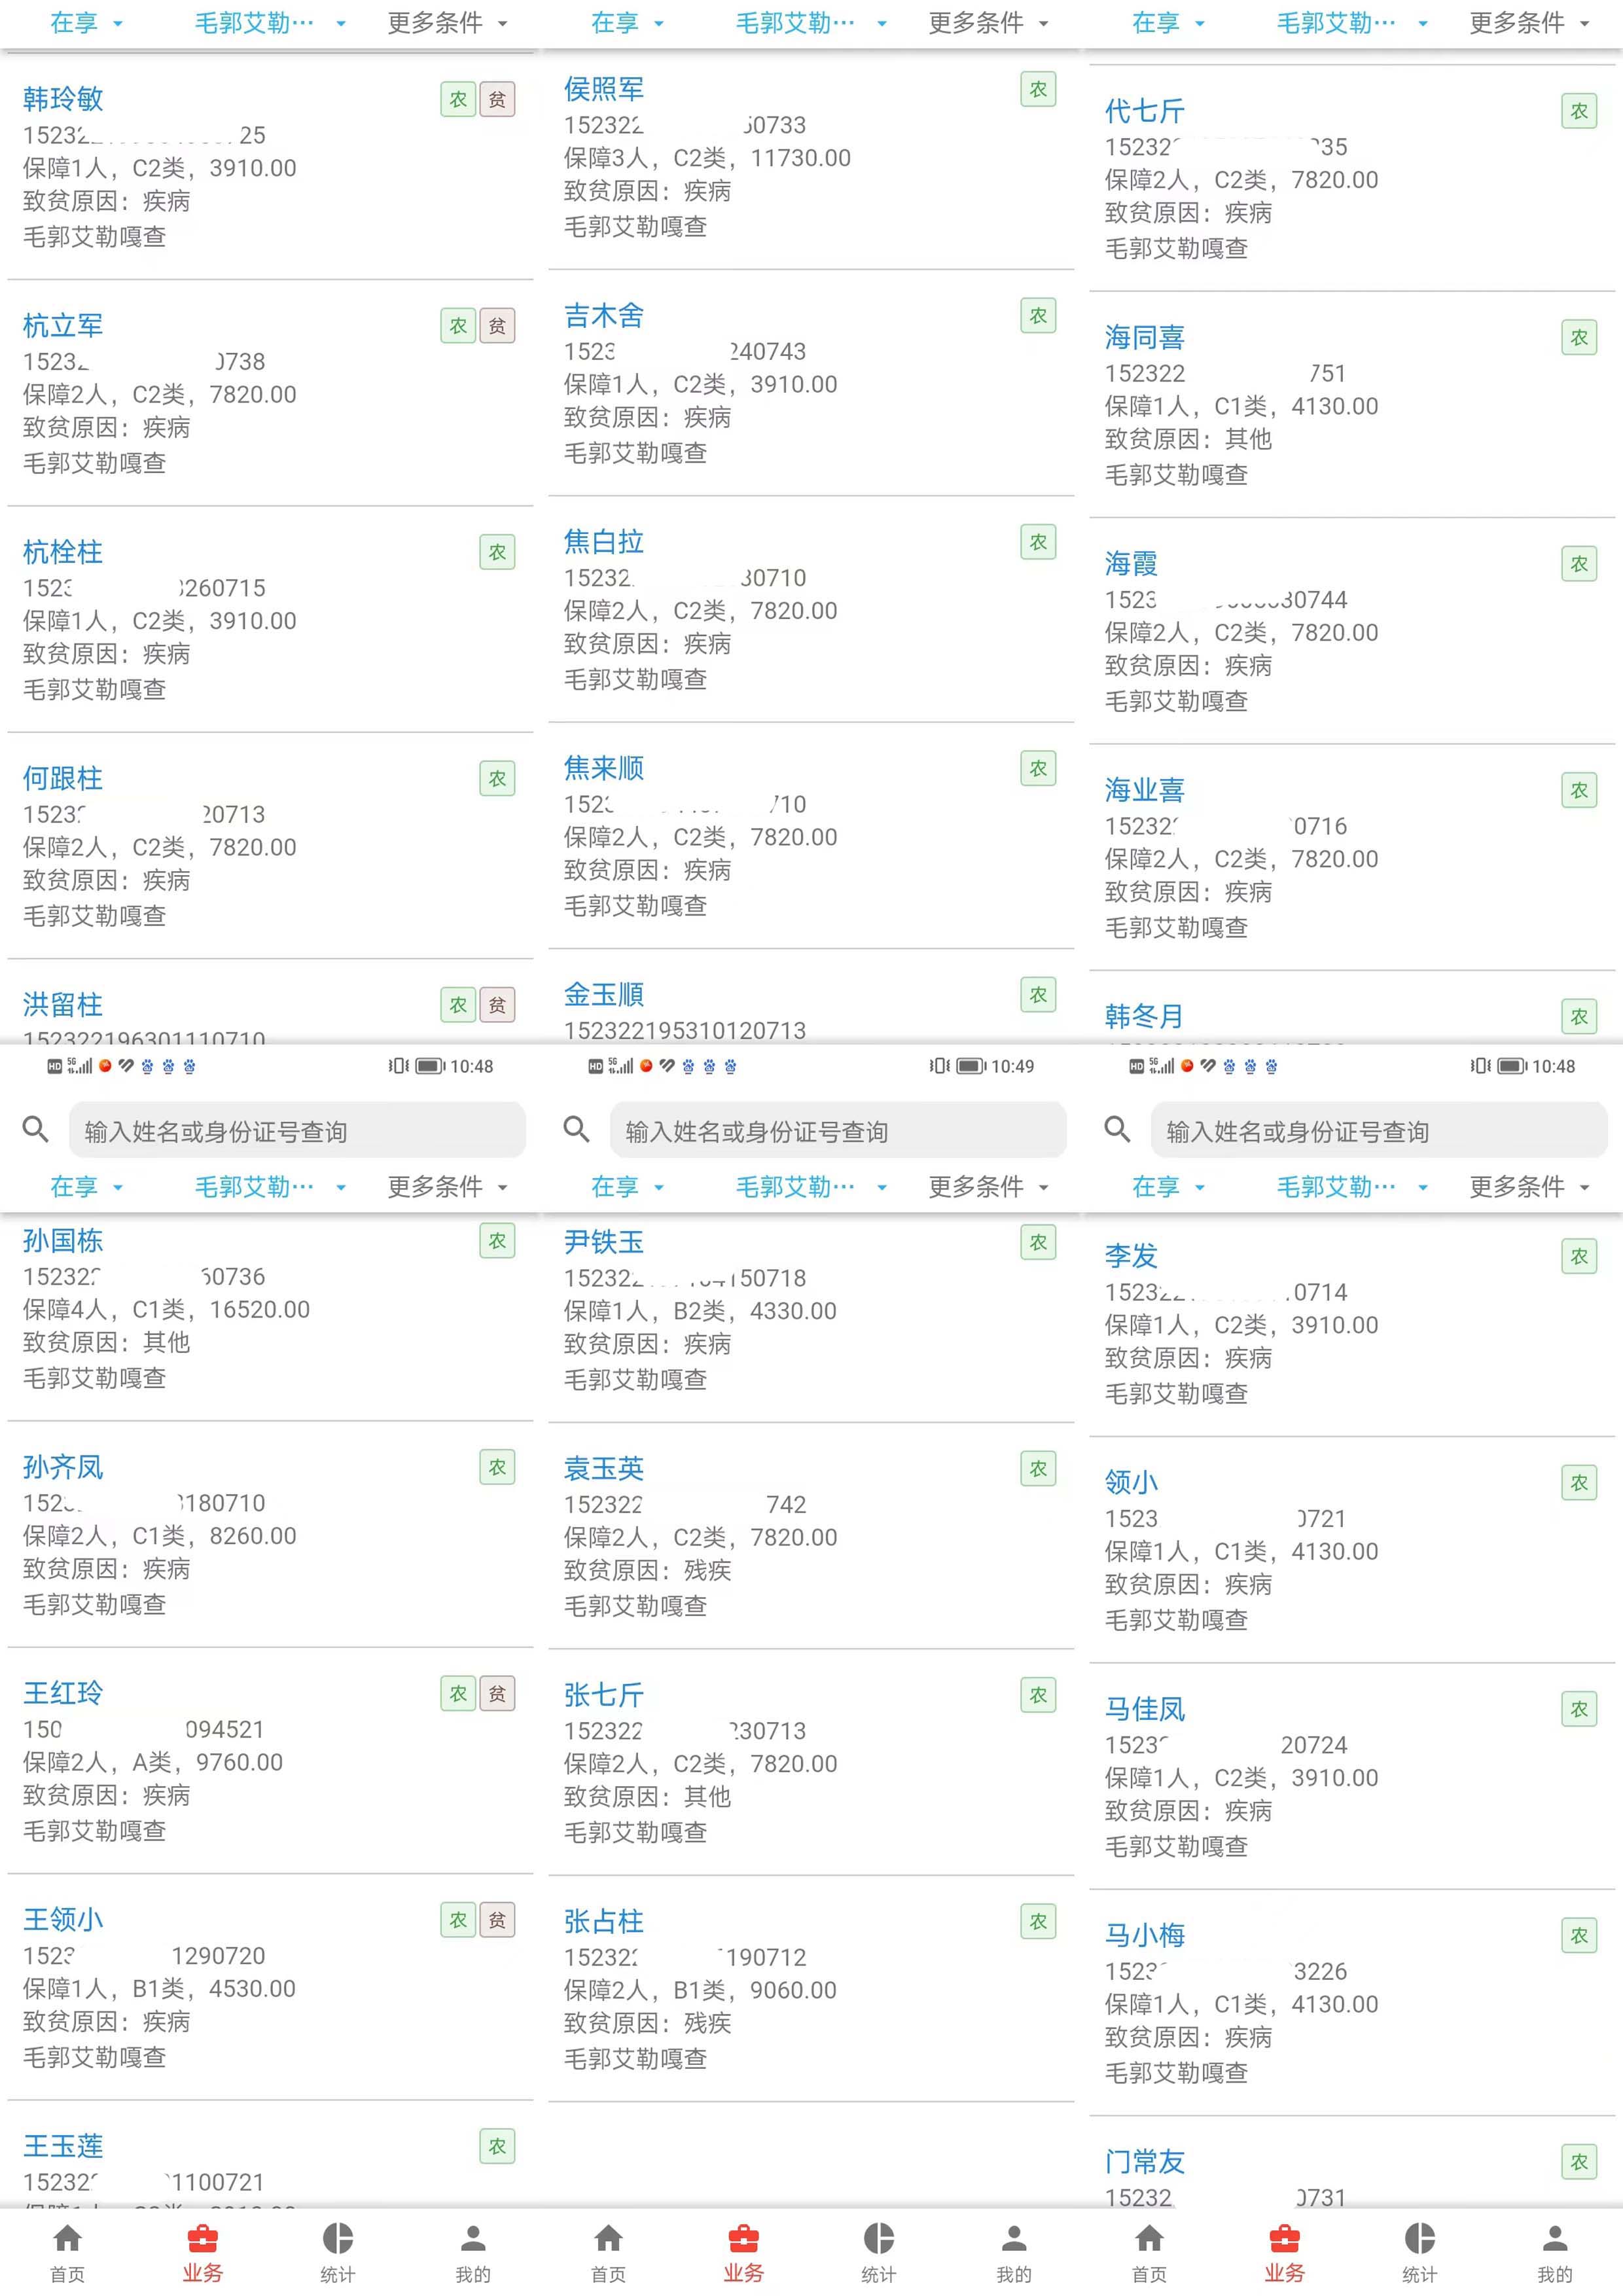1623x2296 pixels.
Task: Focus the search field above 尹铁玉 list
Action: point(838,1131)
